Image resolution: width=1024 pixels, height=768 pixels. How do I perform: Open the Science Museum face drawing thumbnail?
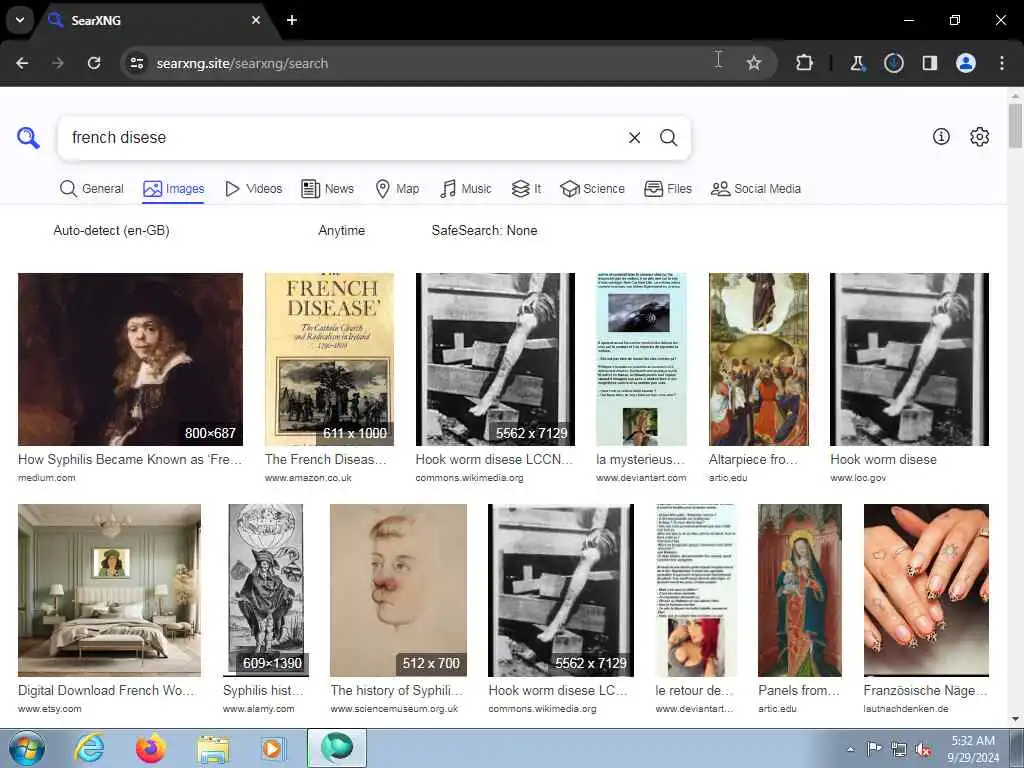tap(398, 590)
